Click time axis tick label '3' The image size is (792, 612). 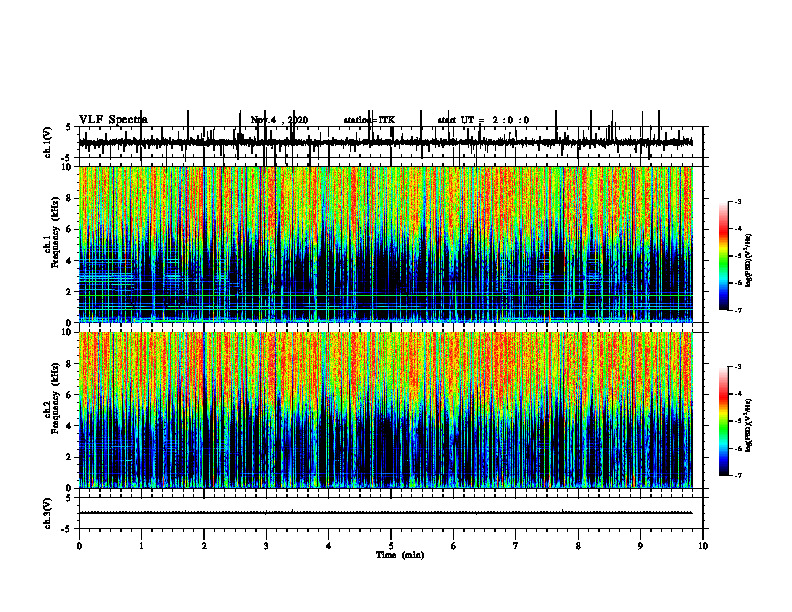pos(266,546)
